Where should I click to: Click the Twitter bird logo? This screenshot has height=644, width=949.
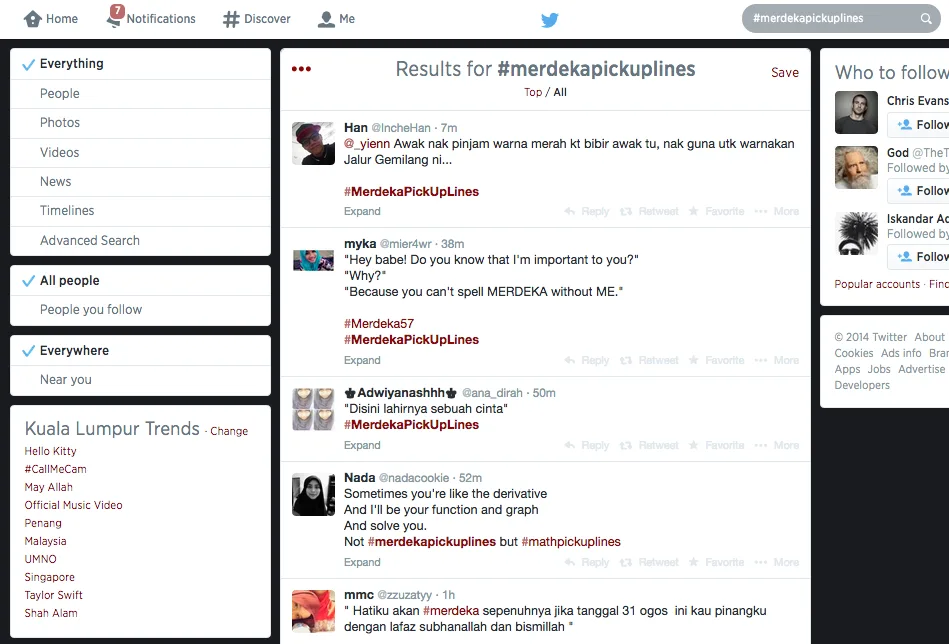coord(549,19)
